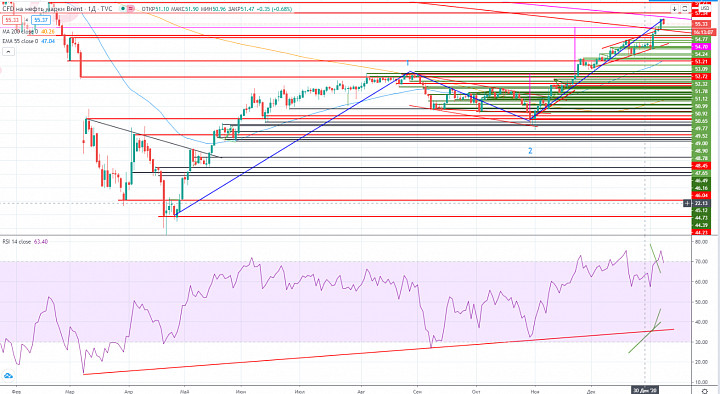The image size is (720, 394).
Task: Select the MA 200 close indicator label
Action: coord(21,32)
